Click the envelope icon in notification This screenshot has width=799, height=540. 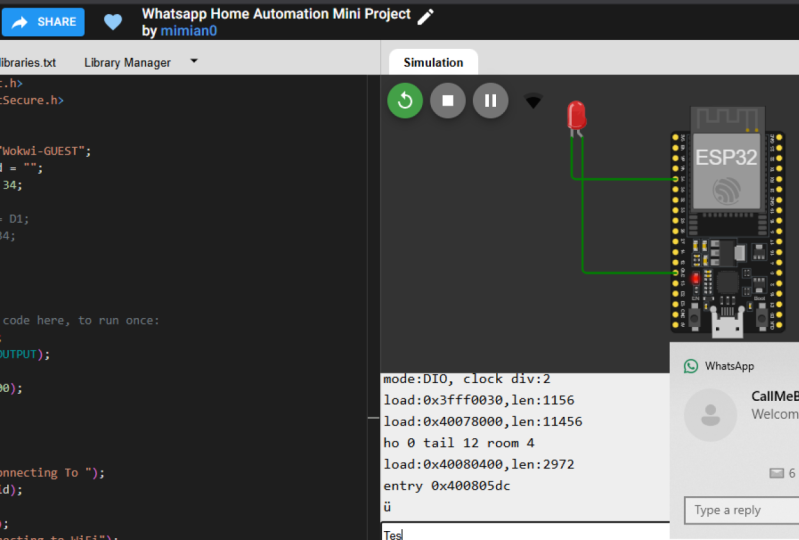777,473
